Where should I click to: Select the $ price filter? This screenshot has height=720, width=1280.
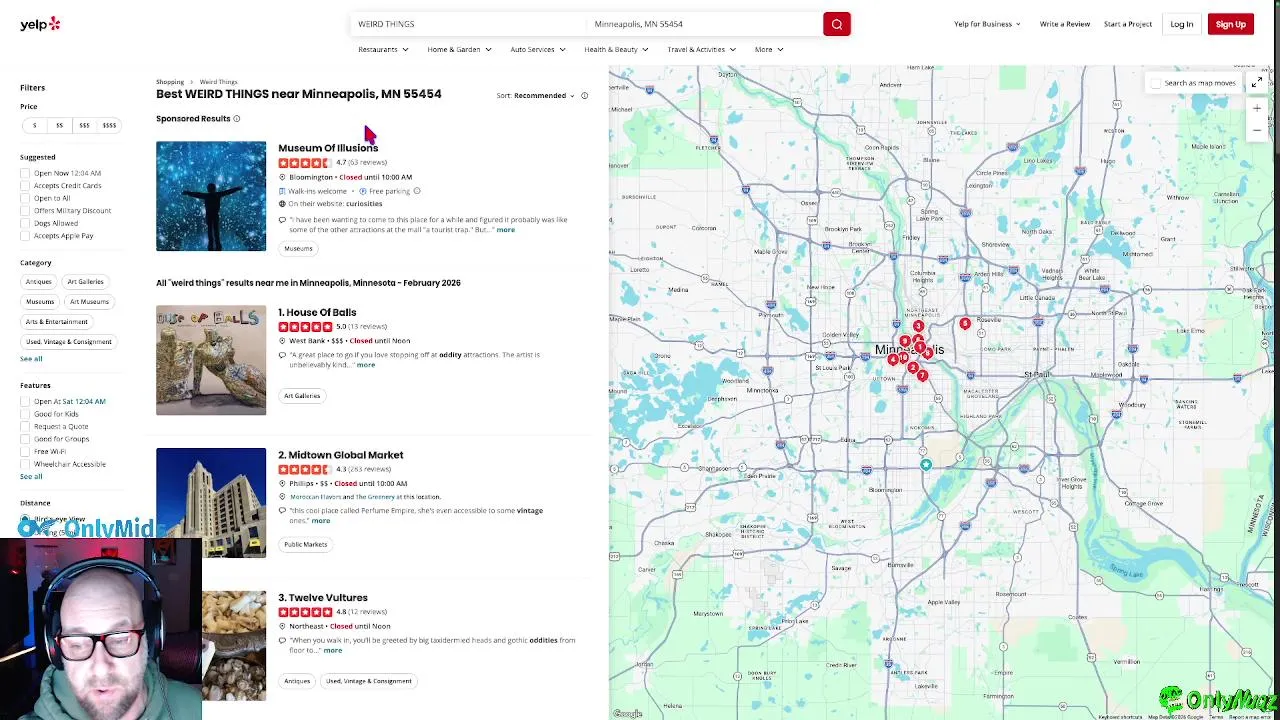[x=34, y=126]
